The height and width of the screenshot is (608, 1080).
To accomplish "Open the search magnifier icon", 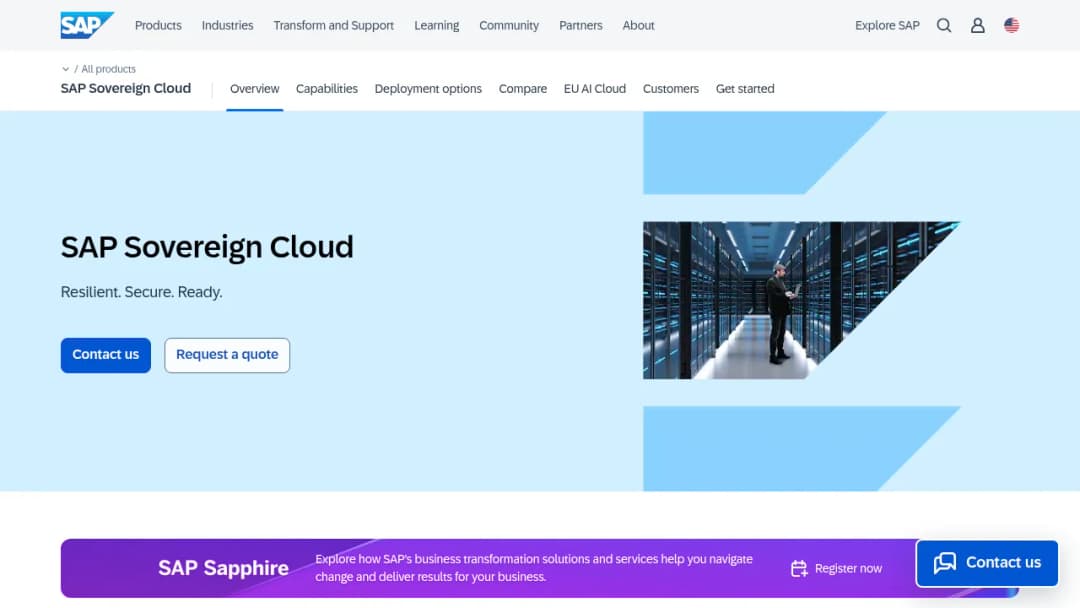I will 944,25.
